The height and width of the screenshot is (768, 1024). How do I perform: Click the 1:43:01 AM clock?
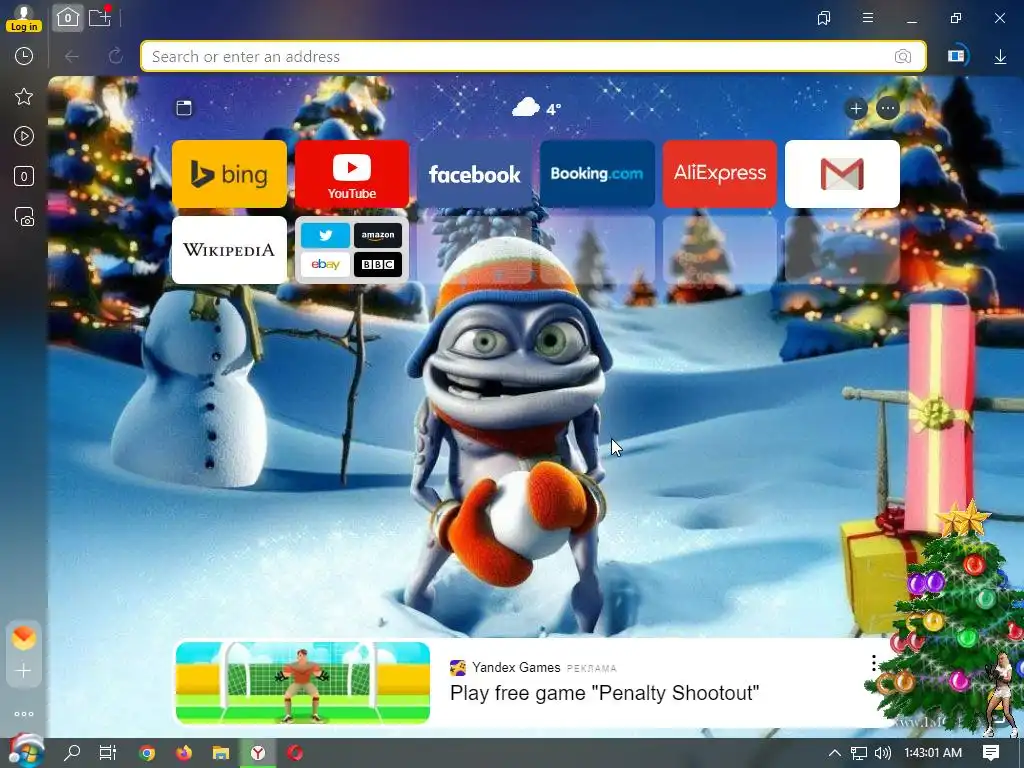click(x=933, y=753)
